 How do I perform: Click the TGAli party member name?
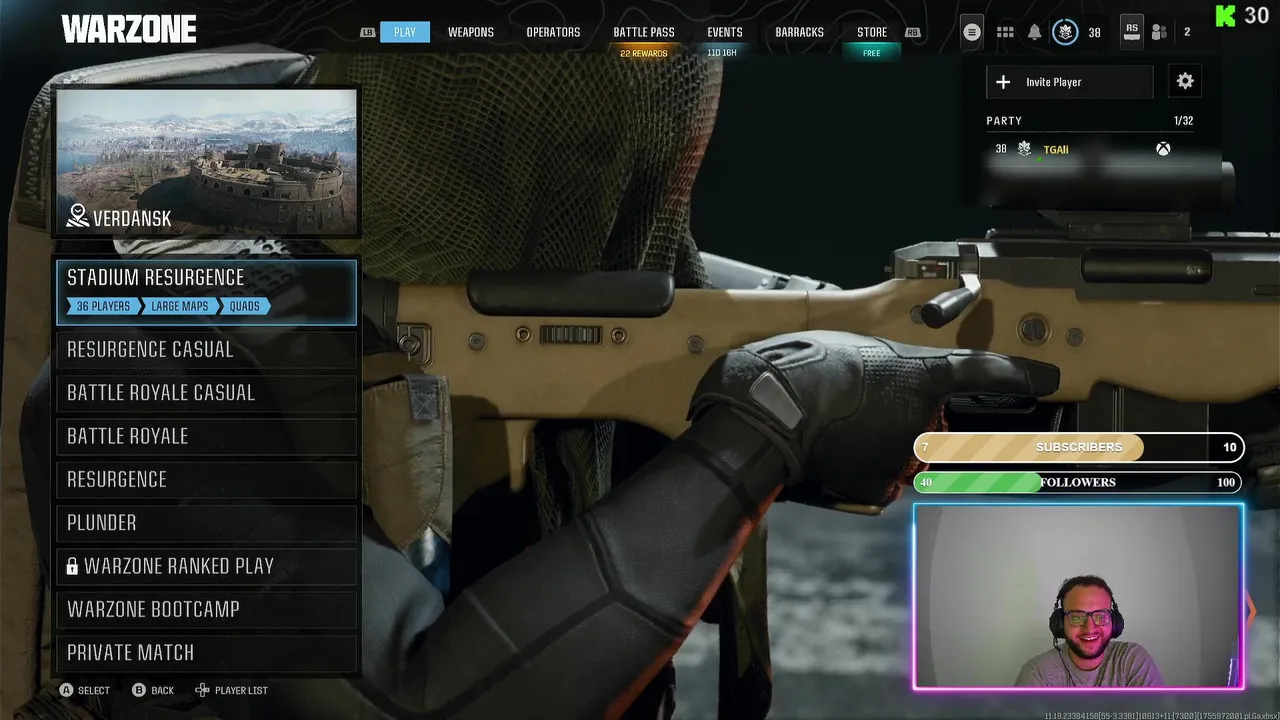click(1056, 150)
